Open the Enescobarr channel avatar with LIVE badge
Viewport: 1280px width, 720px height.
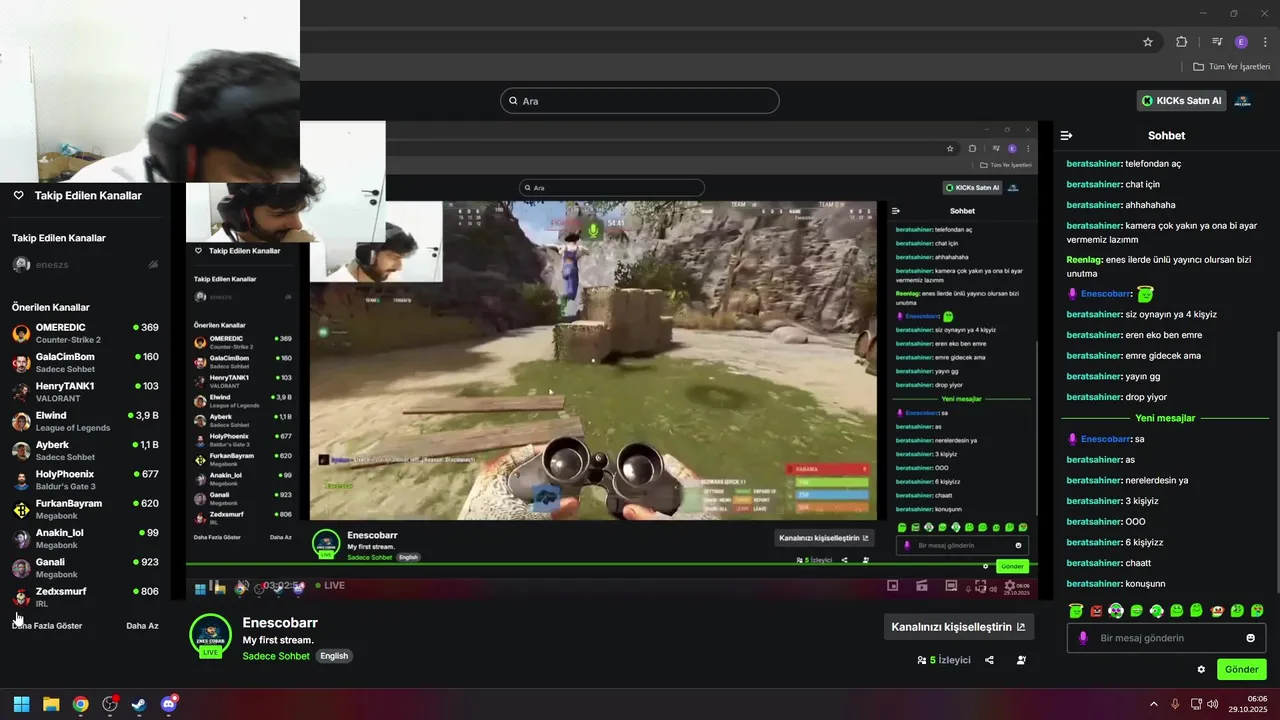click(210, 636)
